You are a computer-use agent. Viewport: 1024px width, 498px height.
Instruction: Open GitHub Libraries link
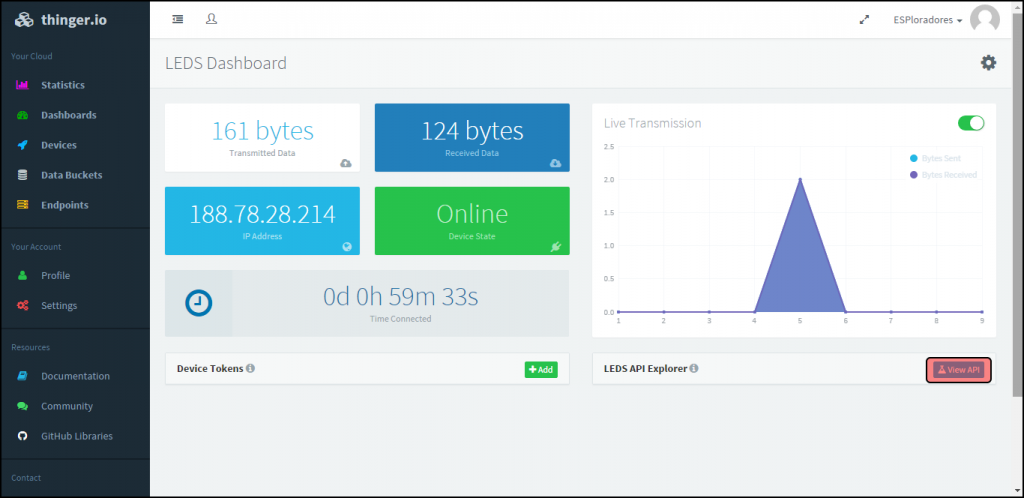click(x=77, y=436)
